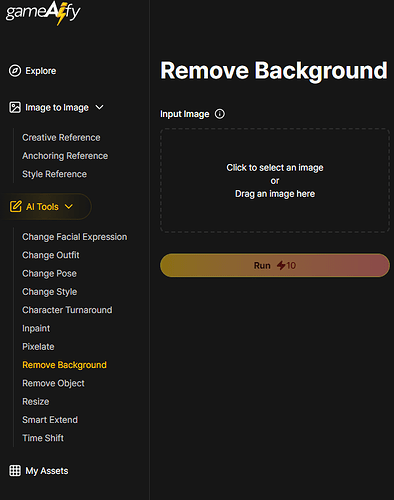
Task: Go to Change Facial Expression
Action: (x=75, y=237)
